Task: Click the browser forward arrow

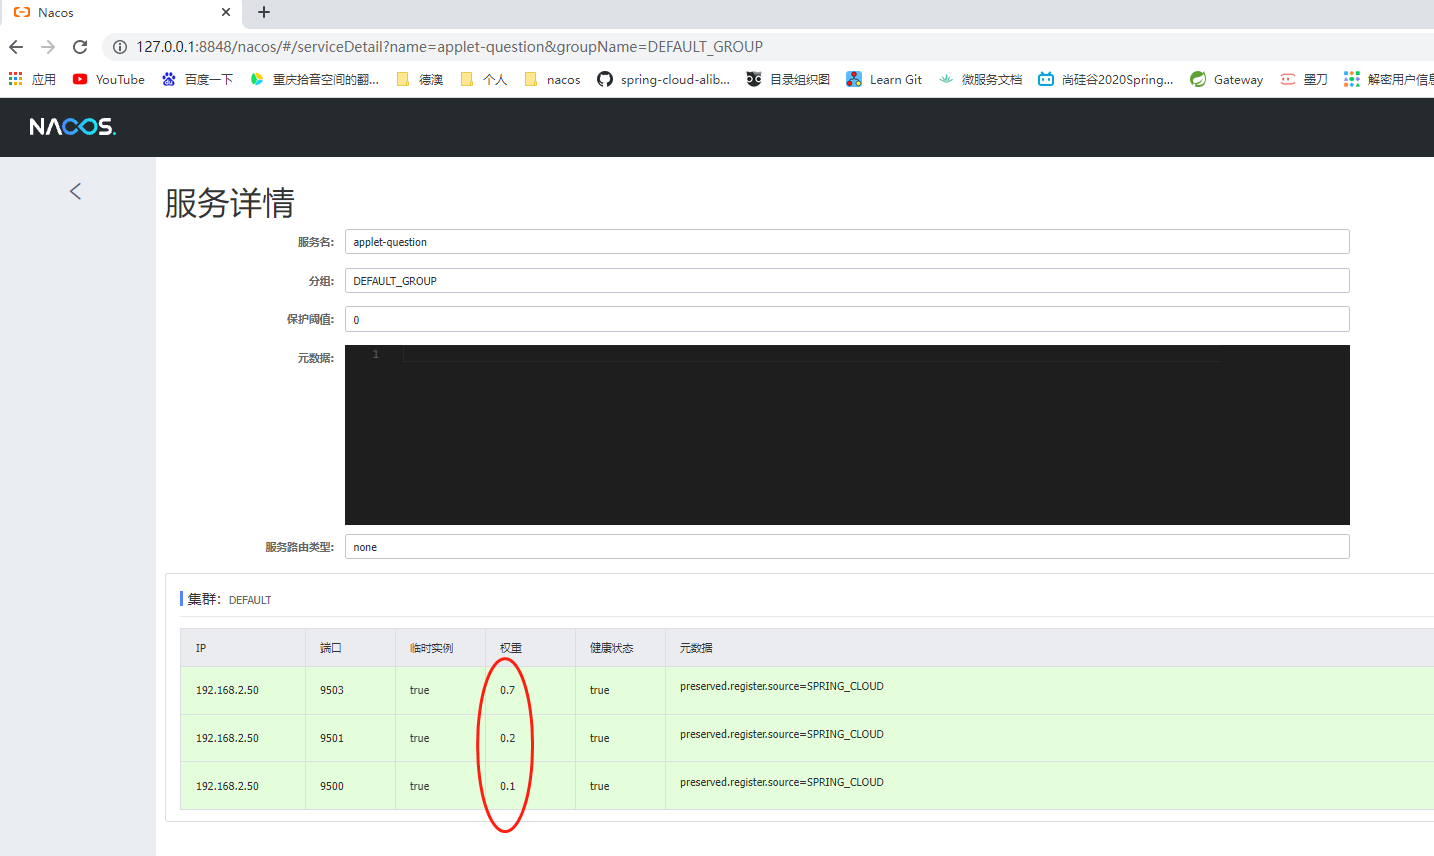Action: click(x=48, y=47)
